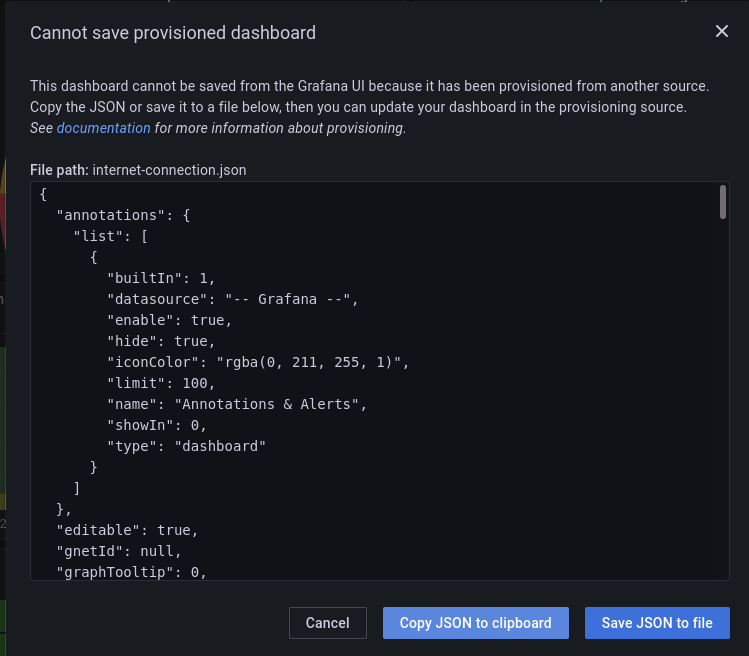Image resolution: width=749 pixels, height=656 pixels.
Task: Open the provisioning documentation link
Action: tap(104, 128)
